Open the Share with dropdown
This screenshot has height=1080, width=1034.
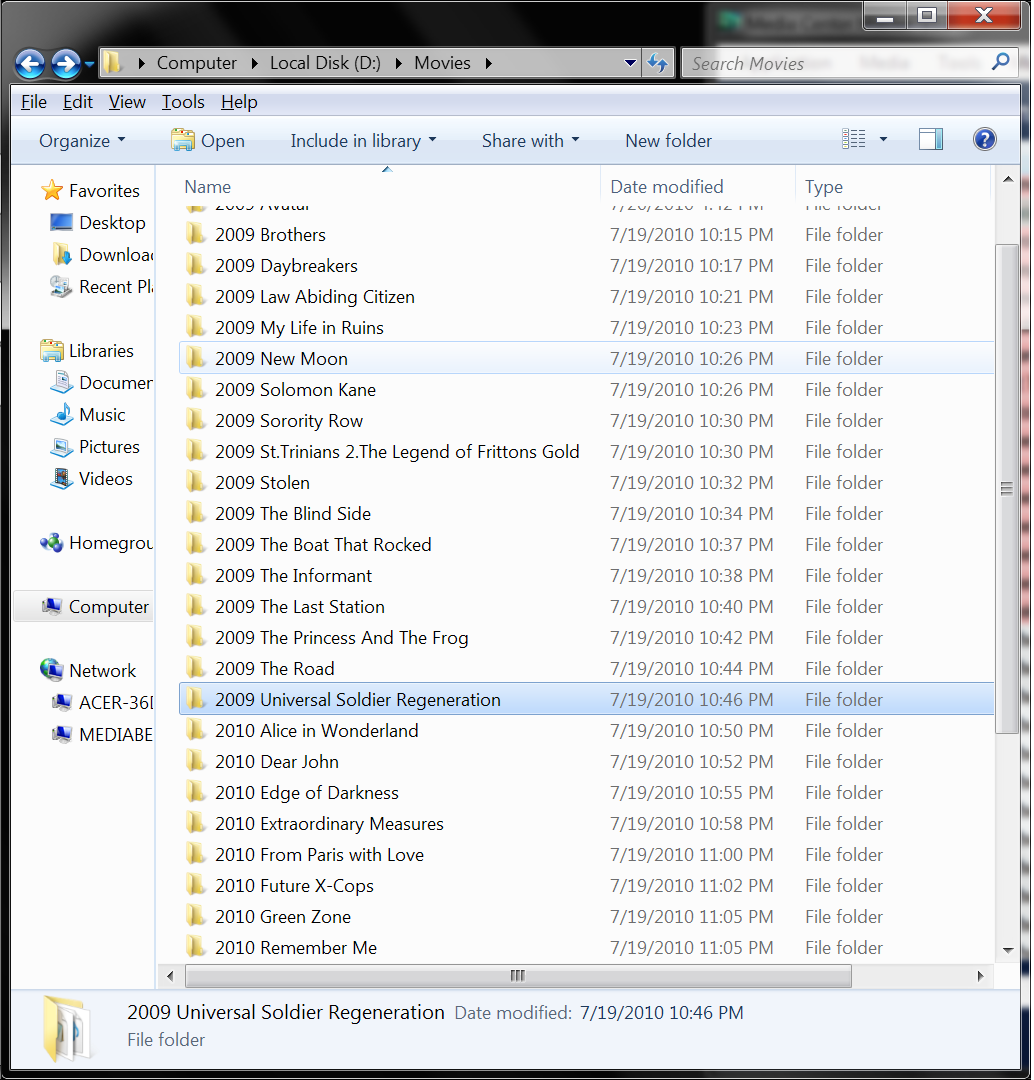click(530, 141)
